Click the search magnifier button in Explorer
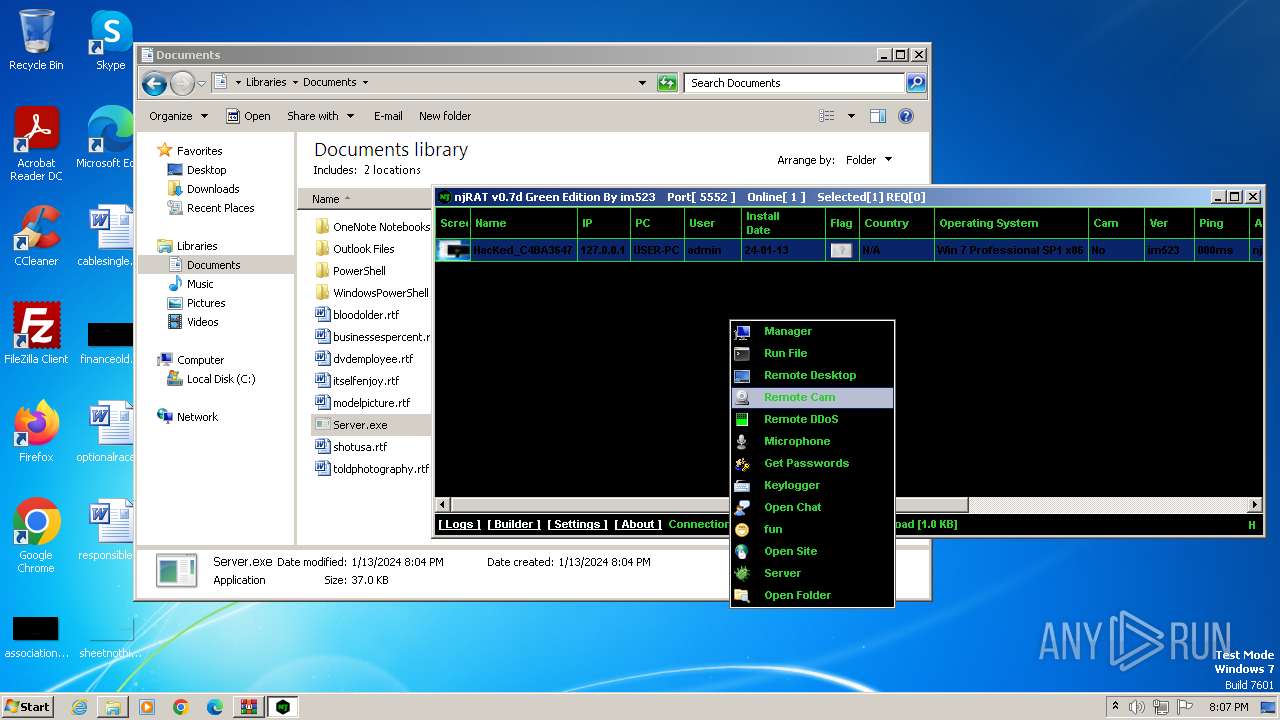The image size is (1280, 720). click(x=916, y=83)
